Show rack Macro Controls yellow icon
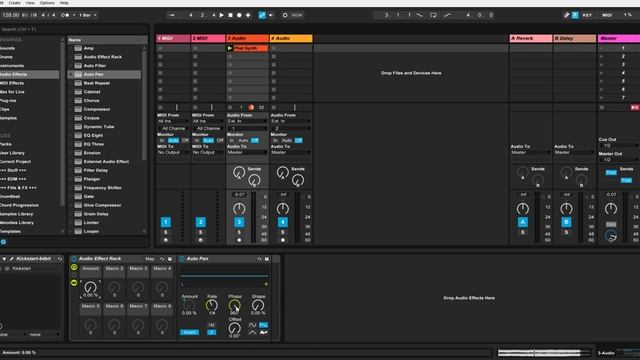This screenshot has height=360, width=640. tap(74, 267)
